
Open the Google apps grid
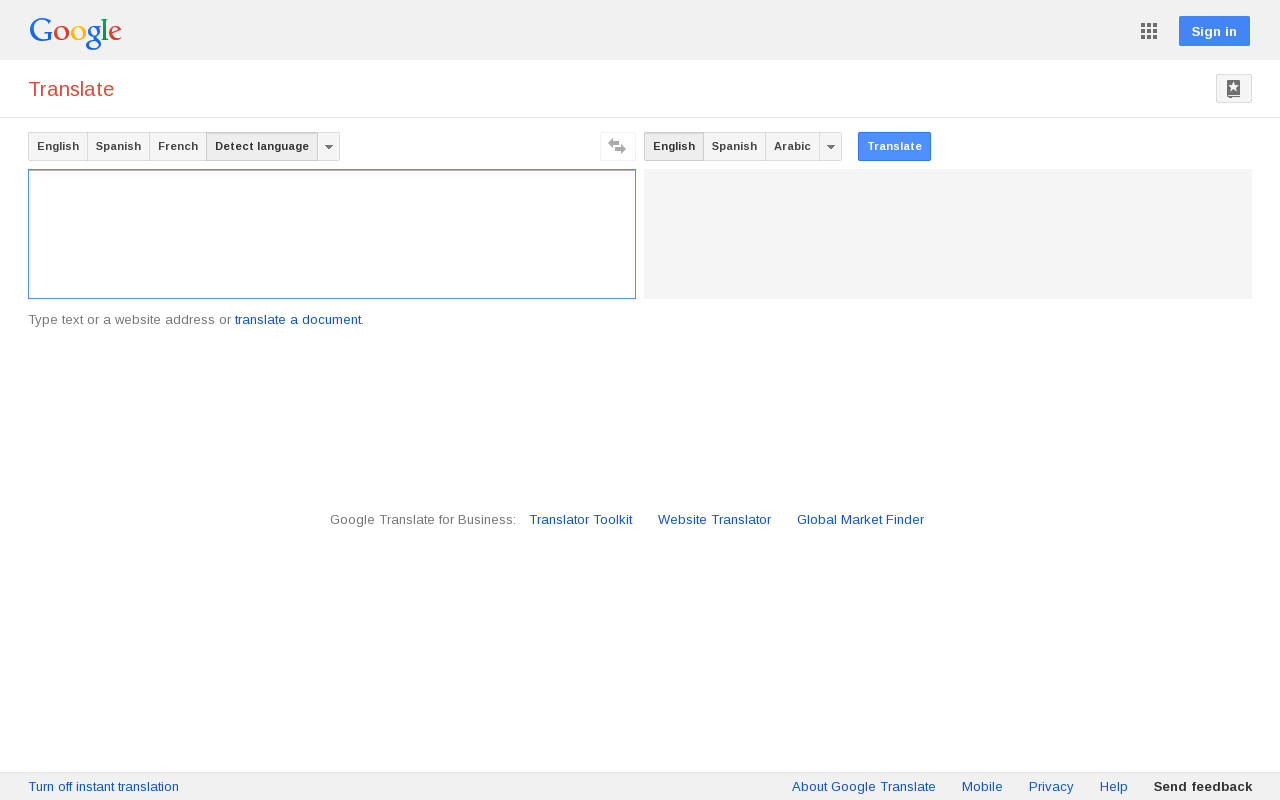[1149, 31]
